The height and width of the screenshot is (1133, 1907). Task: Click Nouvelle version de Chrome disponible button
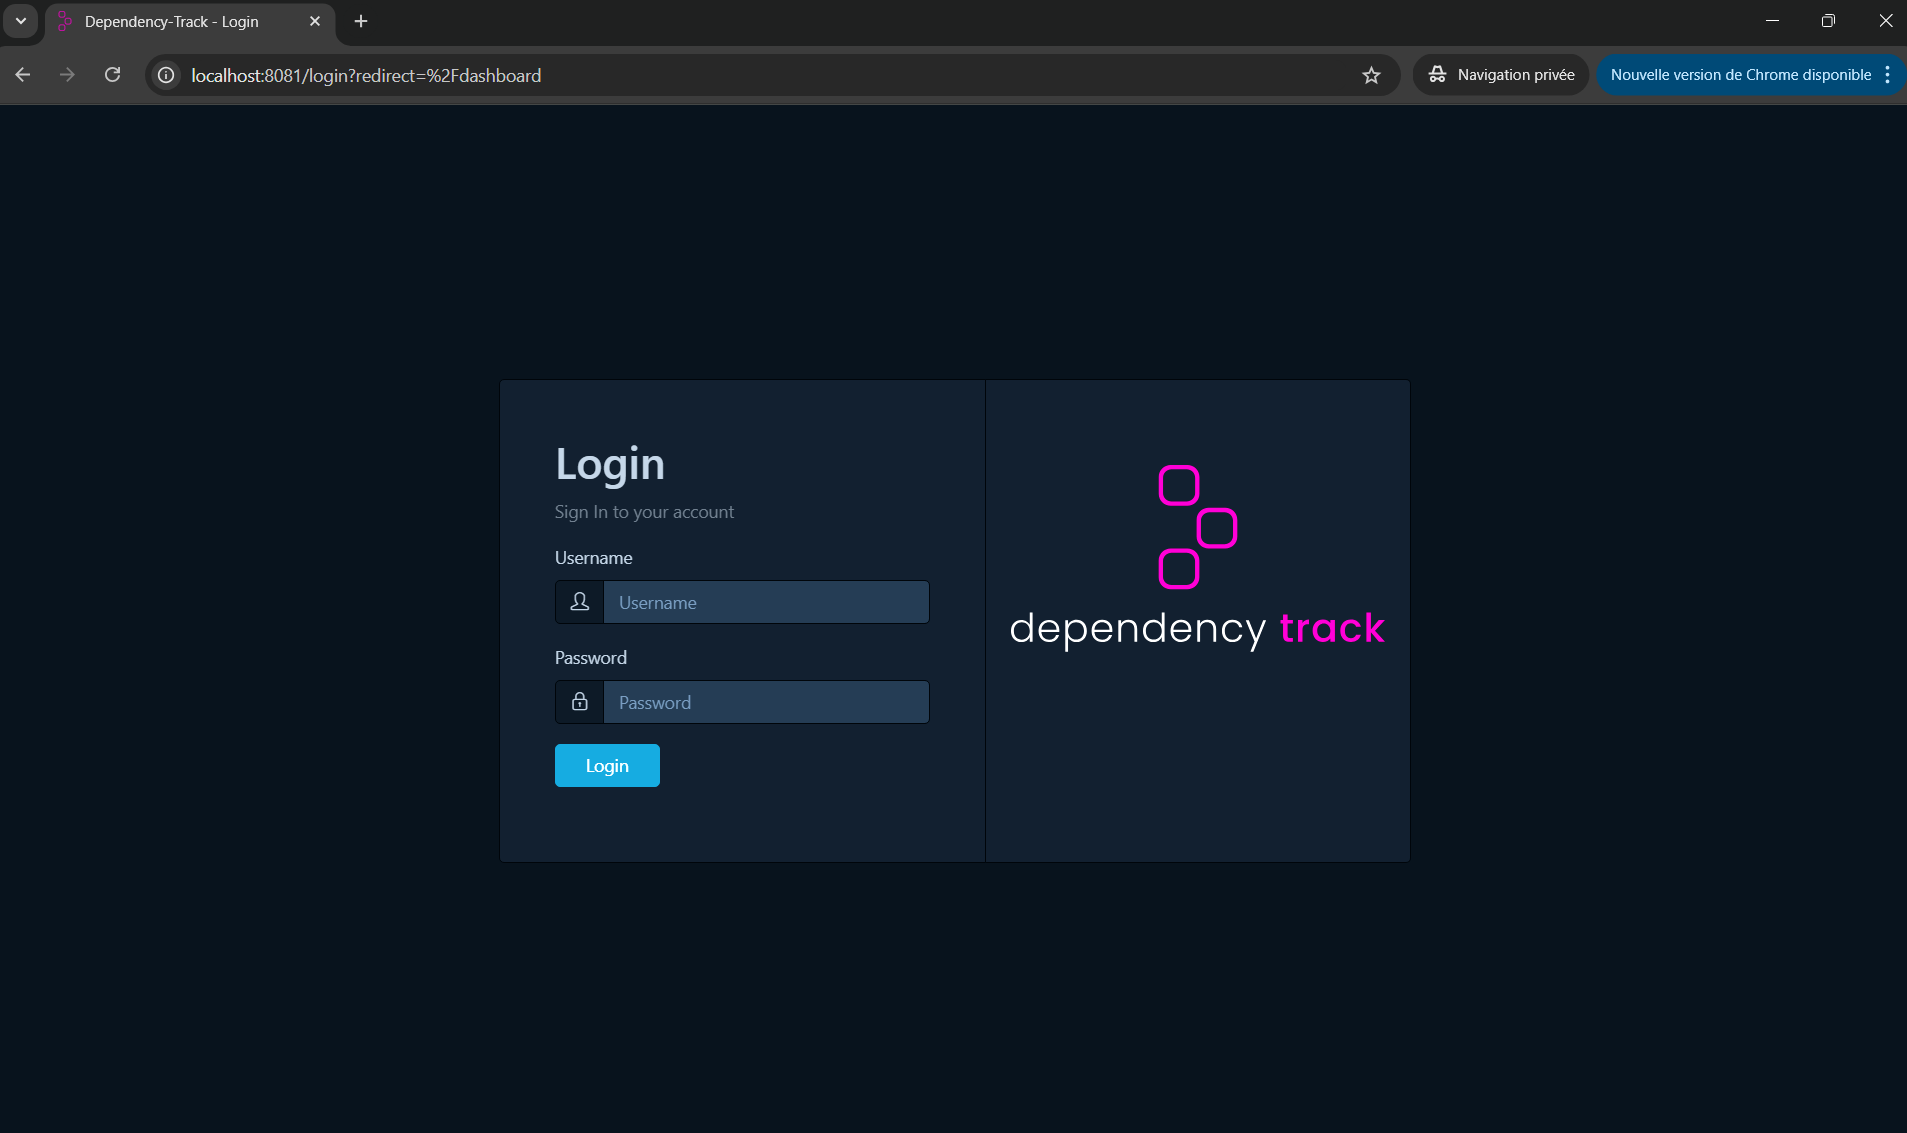[1740, 75]
